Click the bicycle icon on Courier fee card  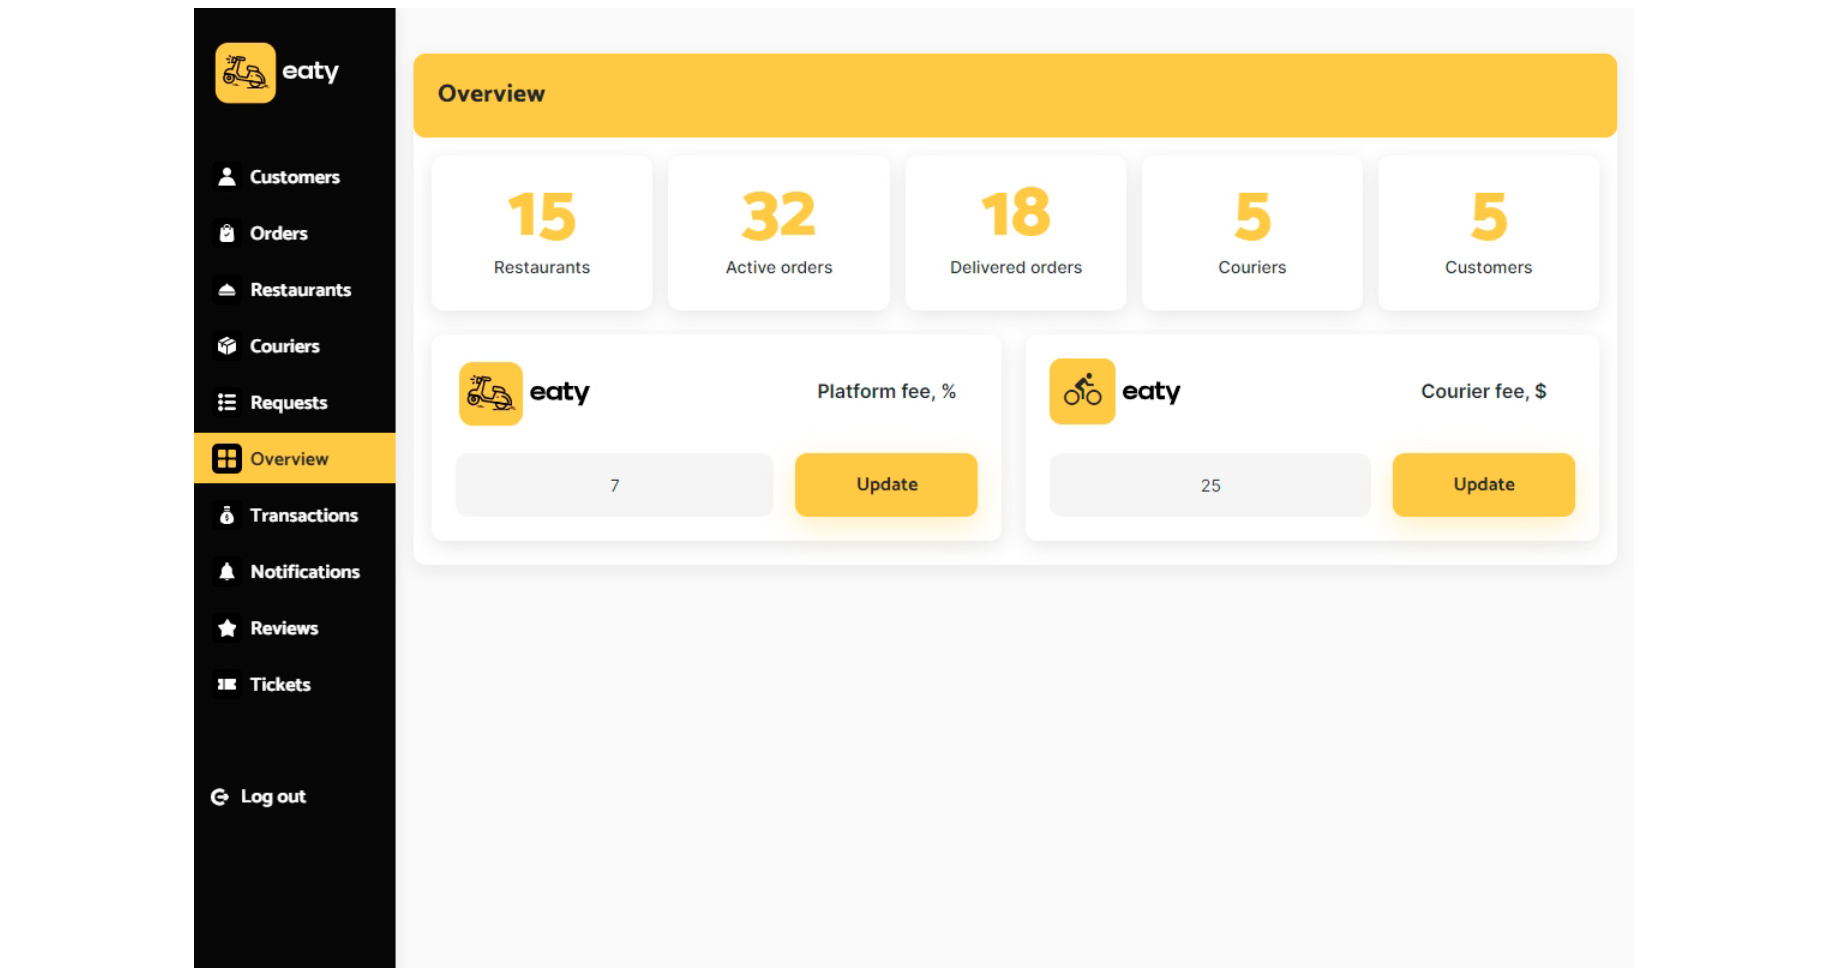[1082, 391]
